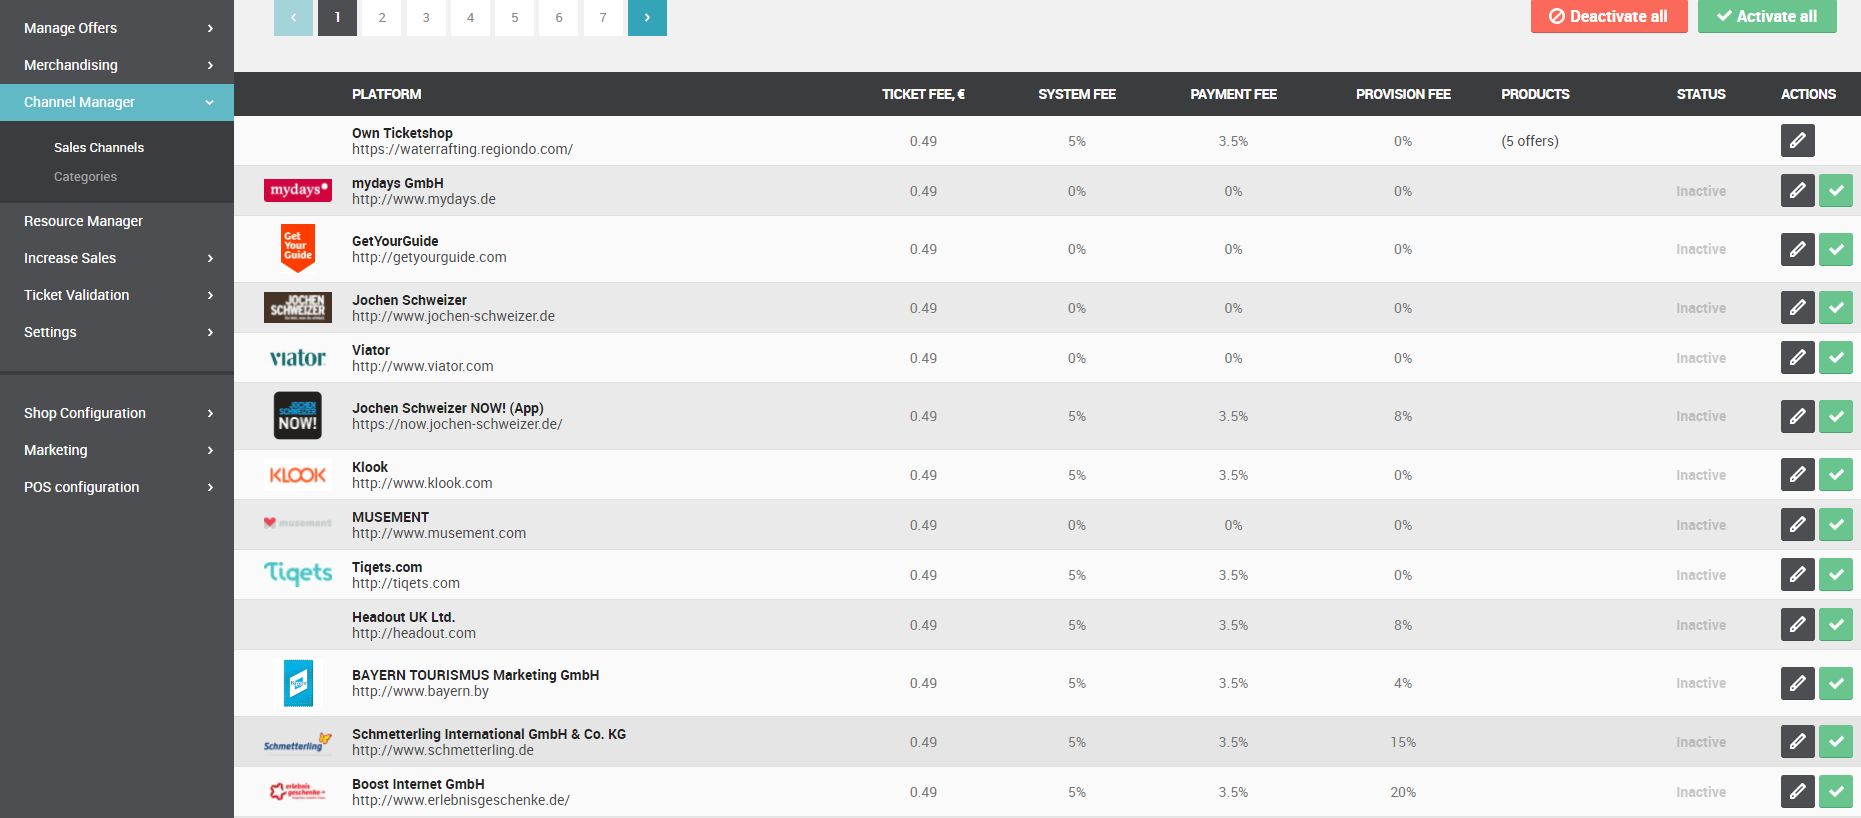This screenshot has width=1861, height=818.
Task: Click the Bayern Tourismus logo
Action: tap(298, 683)
